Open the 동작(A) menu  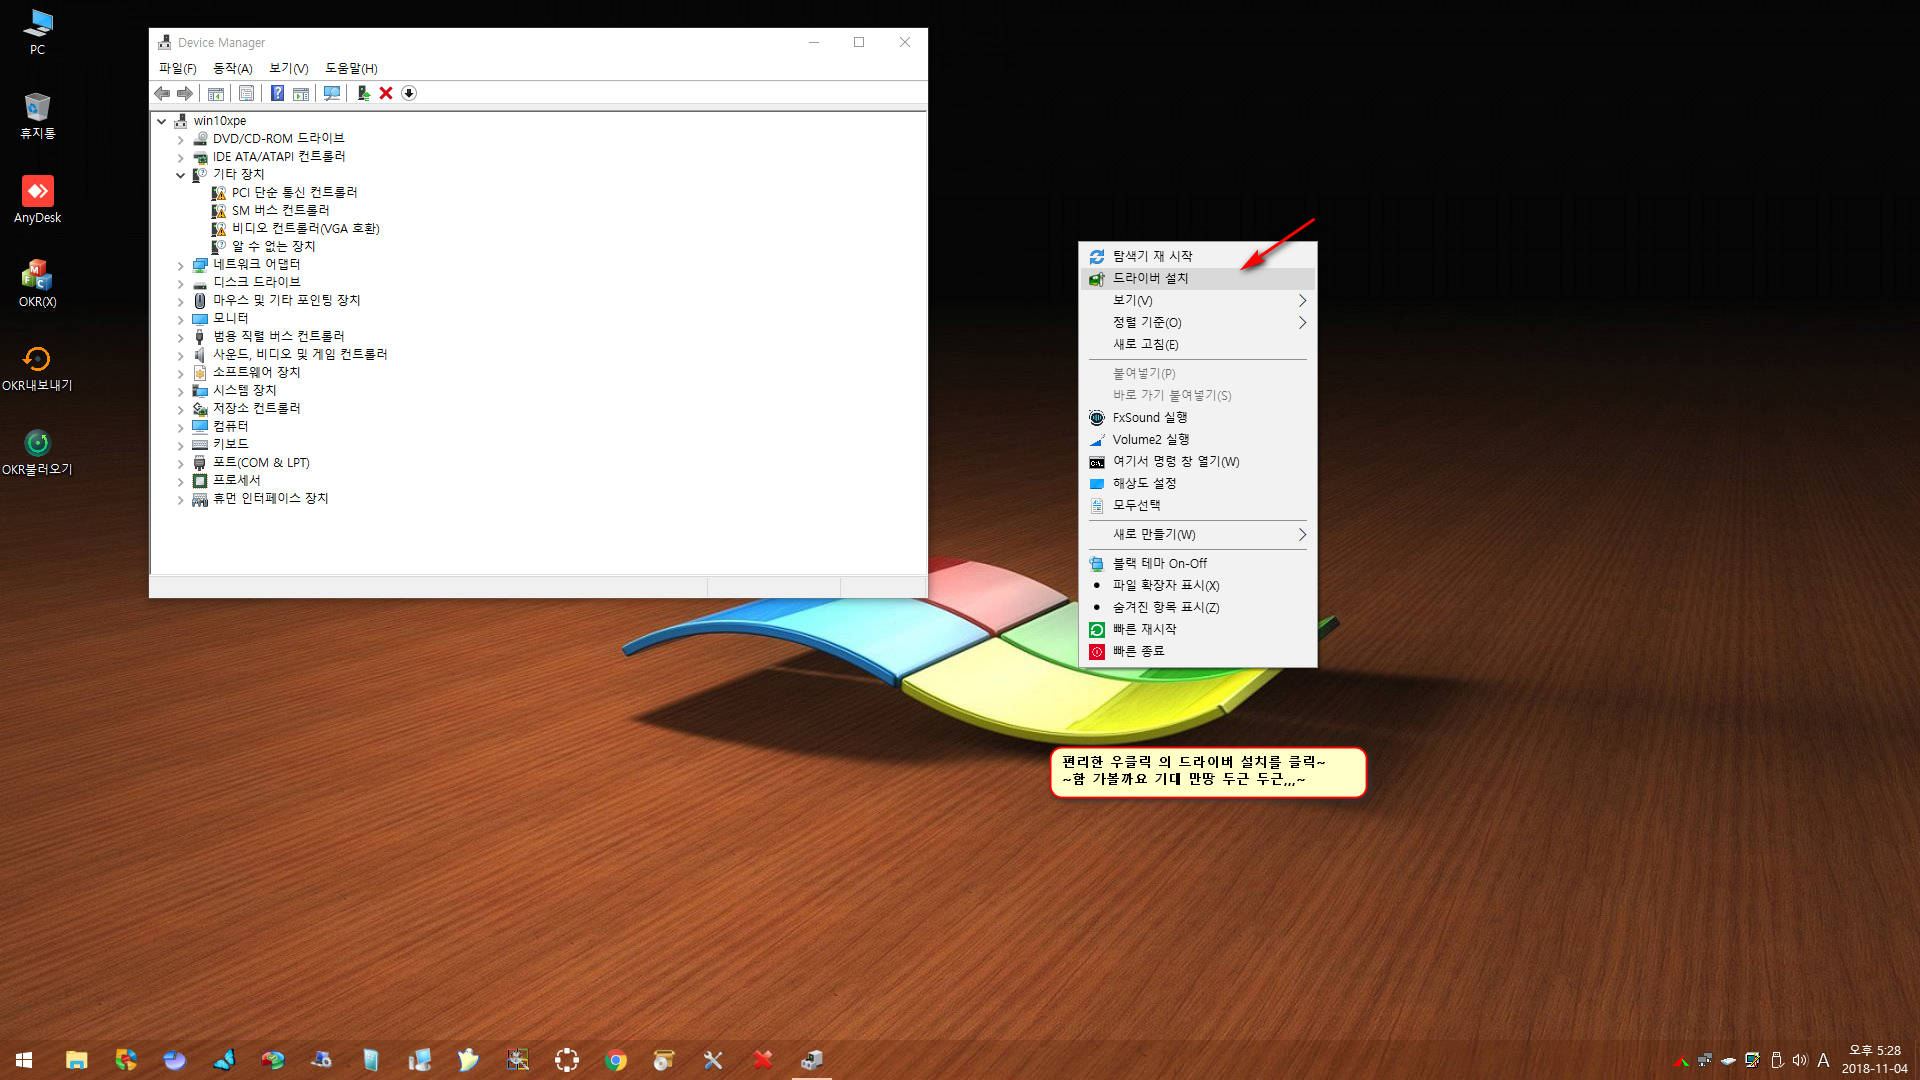pyautogui.click(x=232, y=68)
